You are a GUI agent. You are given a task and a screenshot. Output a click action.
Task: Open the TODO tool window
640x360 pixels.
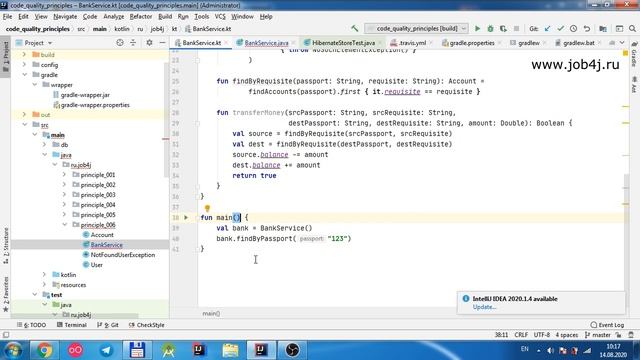pyautogui.click(x=31, y=325)
